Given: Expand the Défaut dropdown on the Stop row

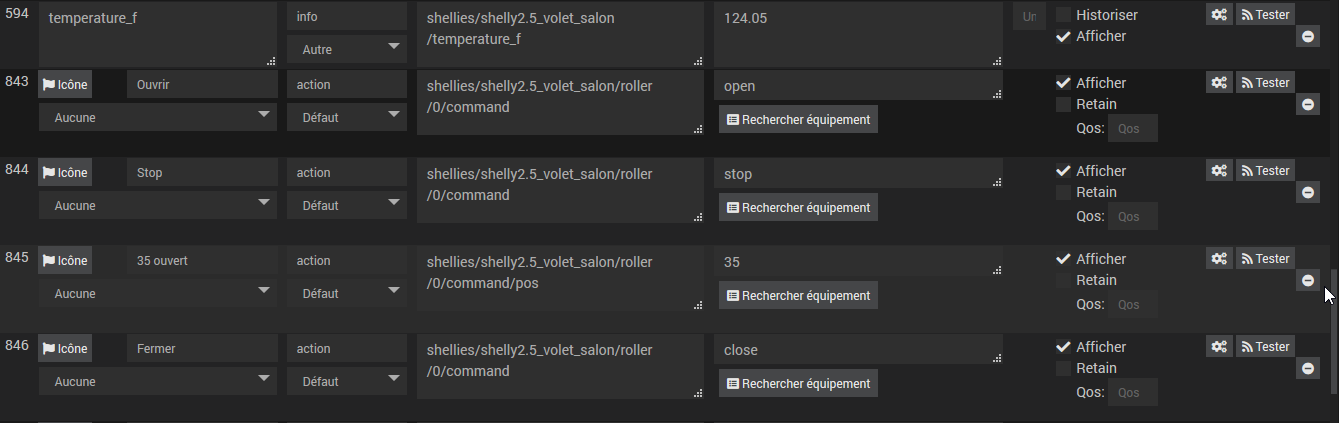Looking at the screenshot, I should (x=346, y=205).
